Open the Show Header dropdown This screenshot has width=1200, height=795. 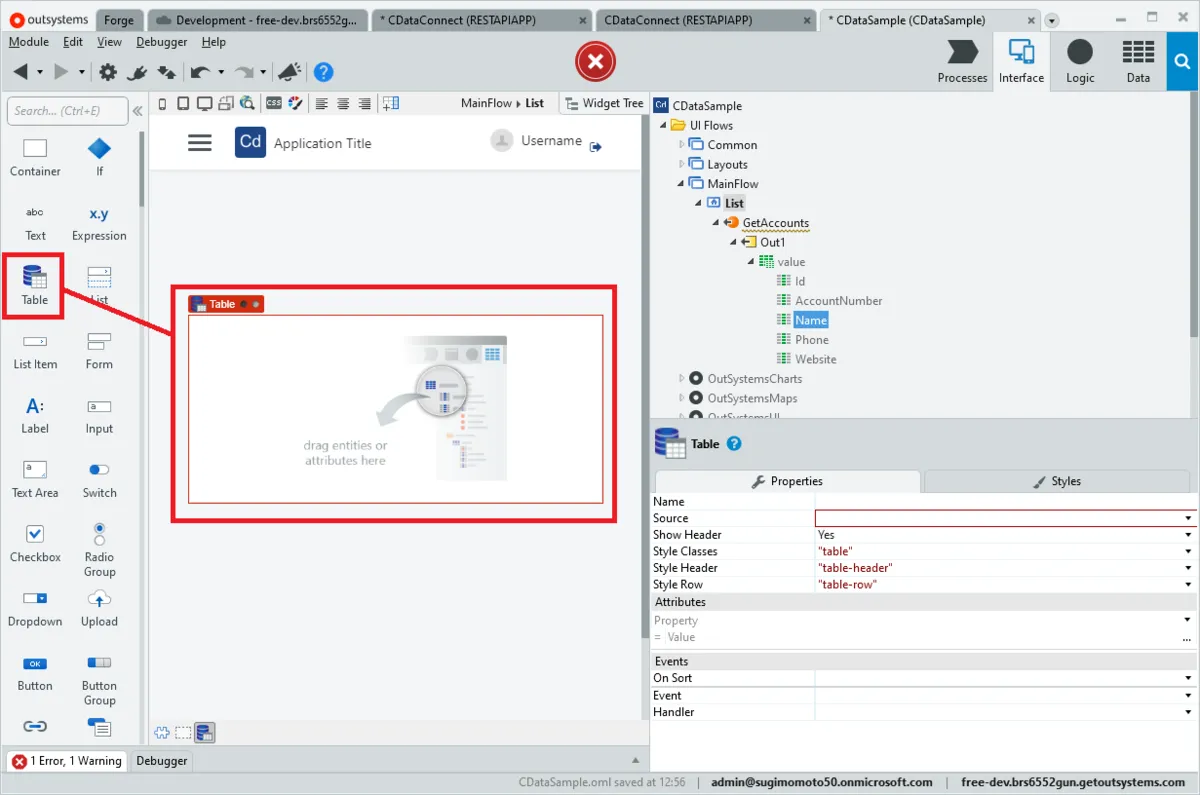(x=1188, y=535)
